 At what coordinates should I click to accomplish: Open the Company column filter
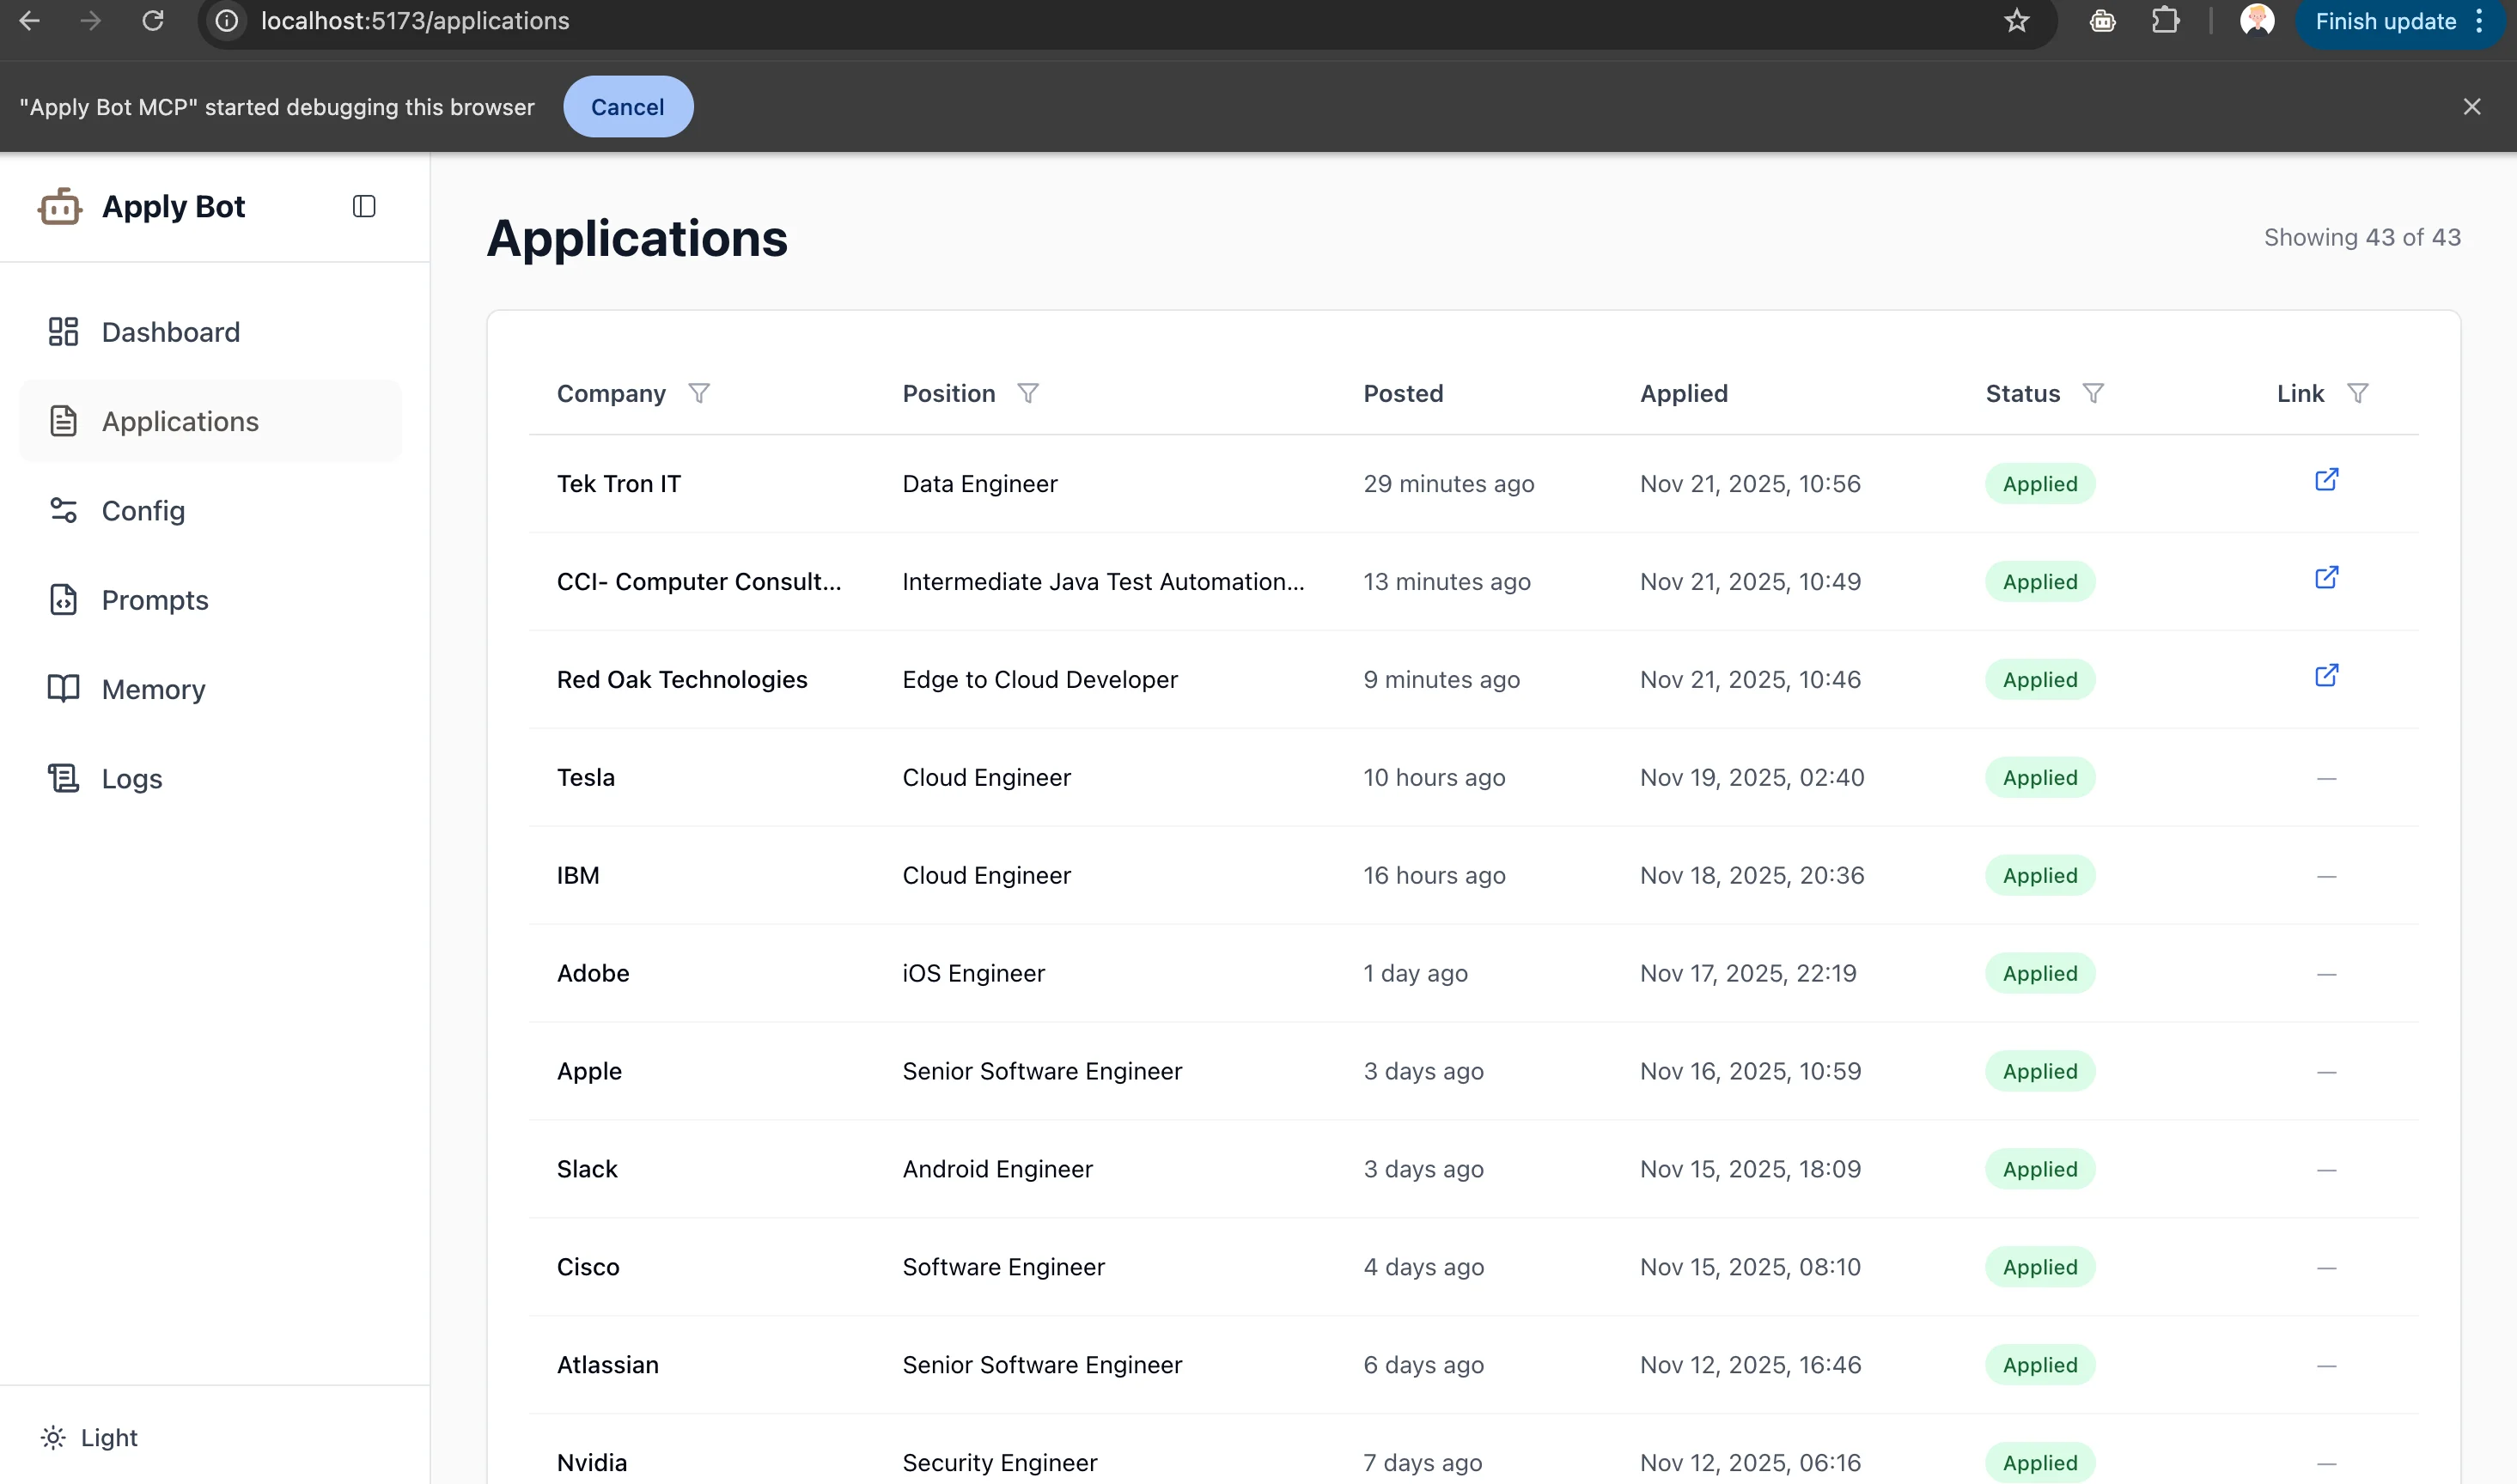[x=699, y=392]
